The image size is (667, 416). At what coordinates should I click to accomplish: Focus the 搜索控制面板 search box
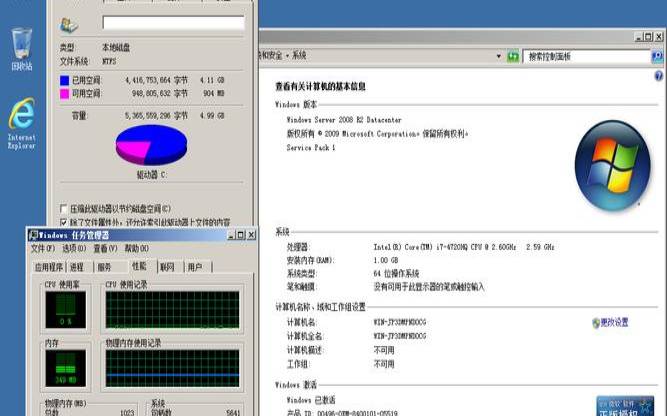[587, 56]
